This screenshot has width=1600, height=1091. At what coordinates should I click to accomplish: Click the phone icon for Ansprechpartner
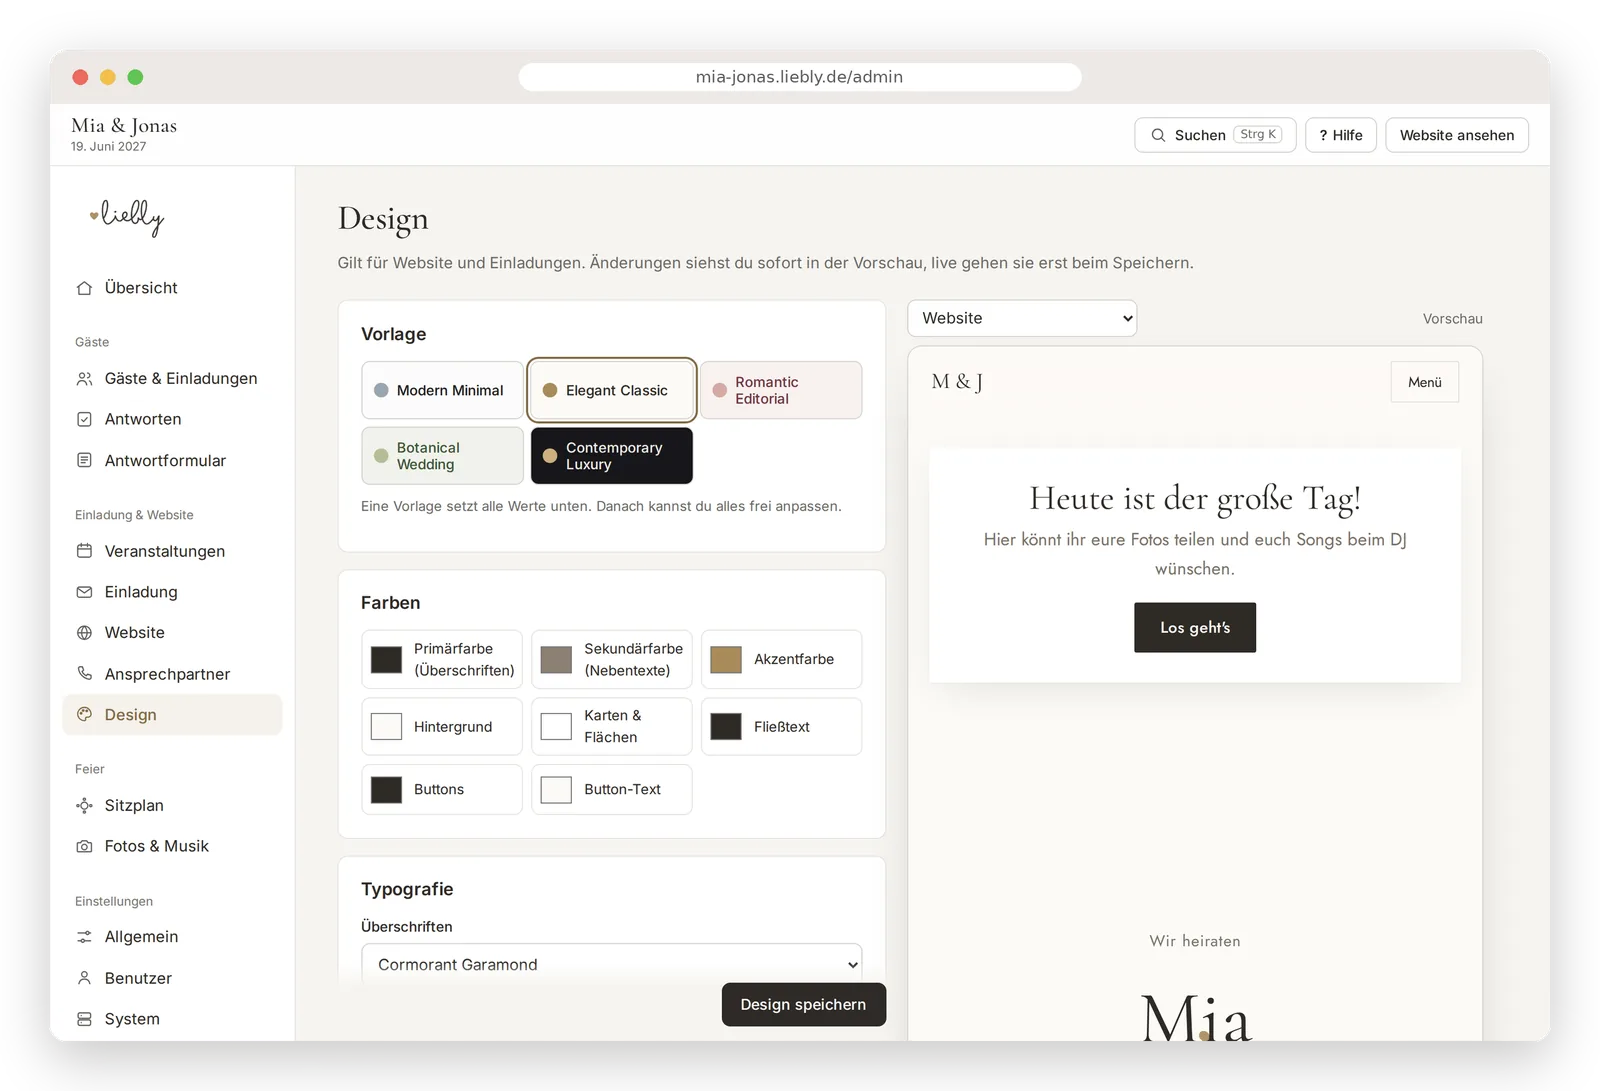(84, 673)
